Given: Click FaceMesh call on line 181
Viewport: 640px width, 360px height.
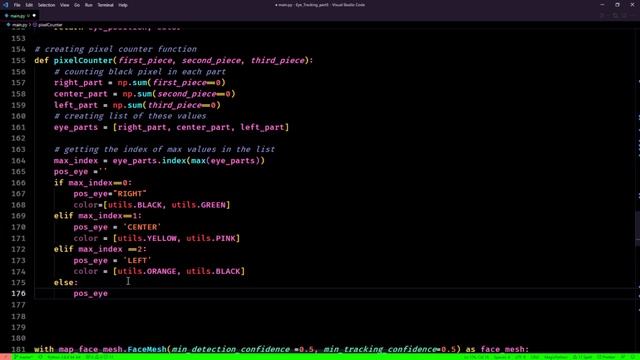Looking at the screenshot, I should (147, 349).
